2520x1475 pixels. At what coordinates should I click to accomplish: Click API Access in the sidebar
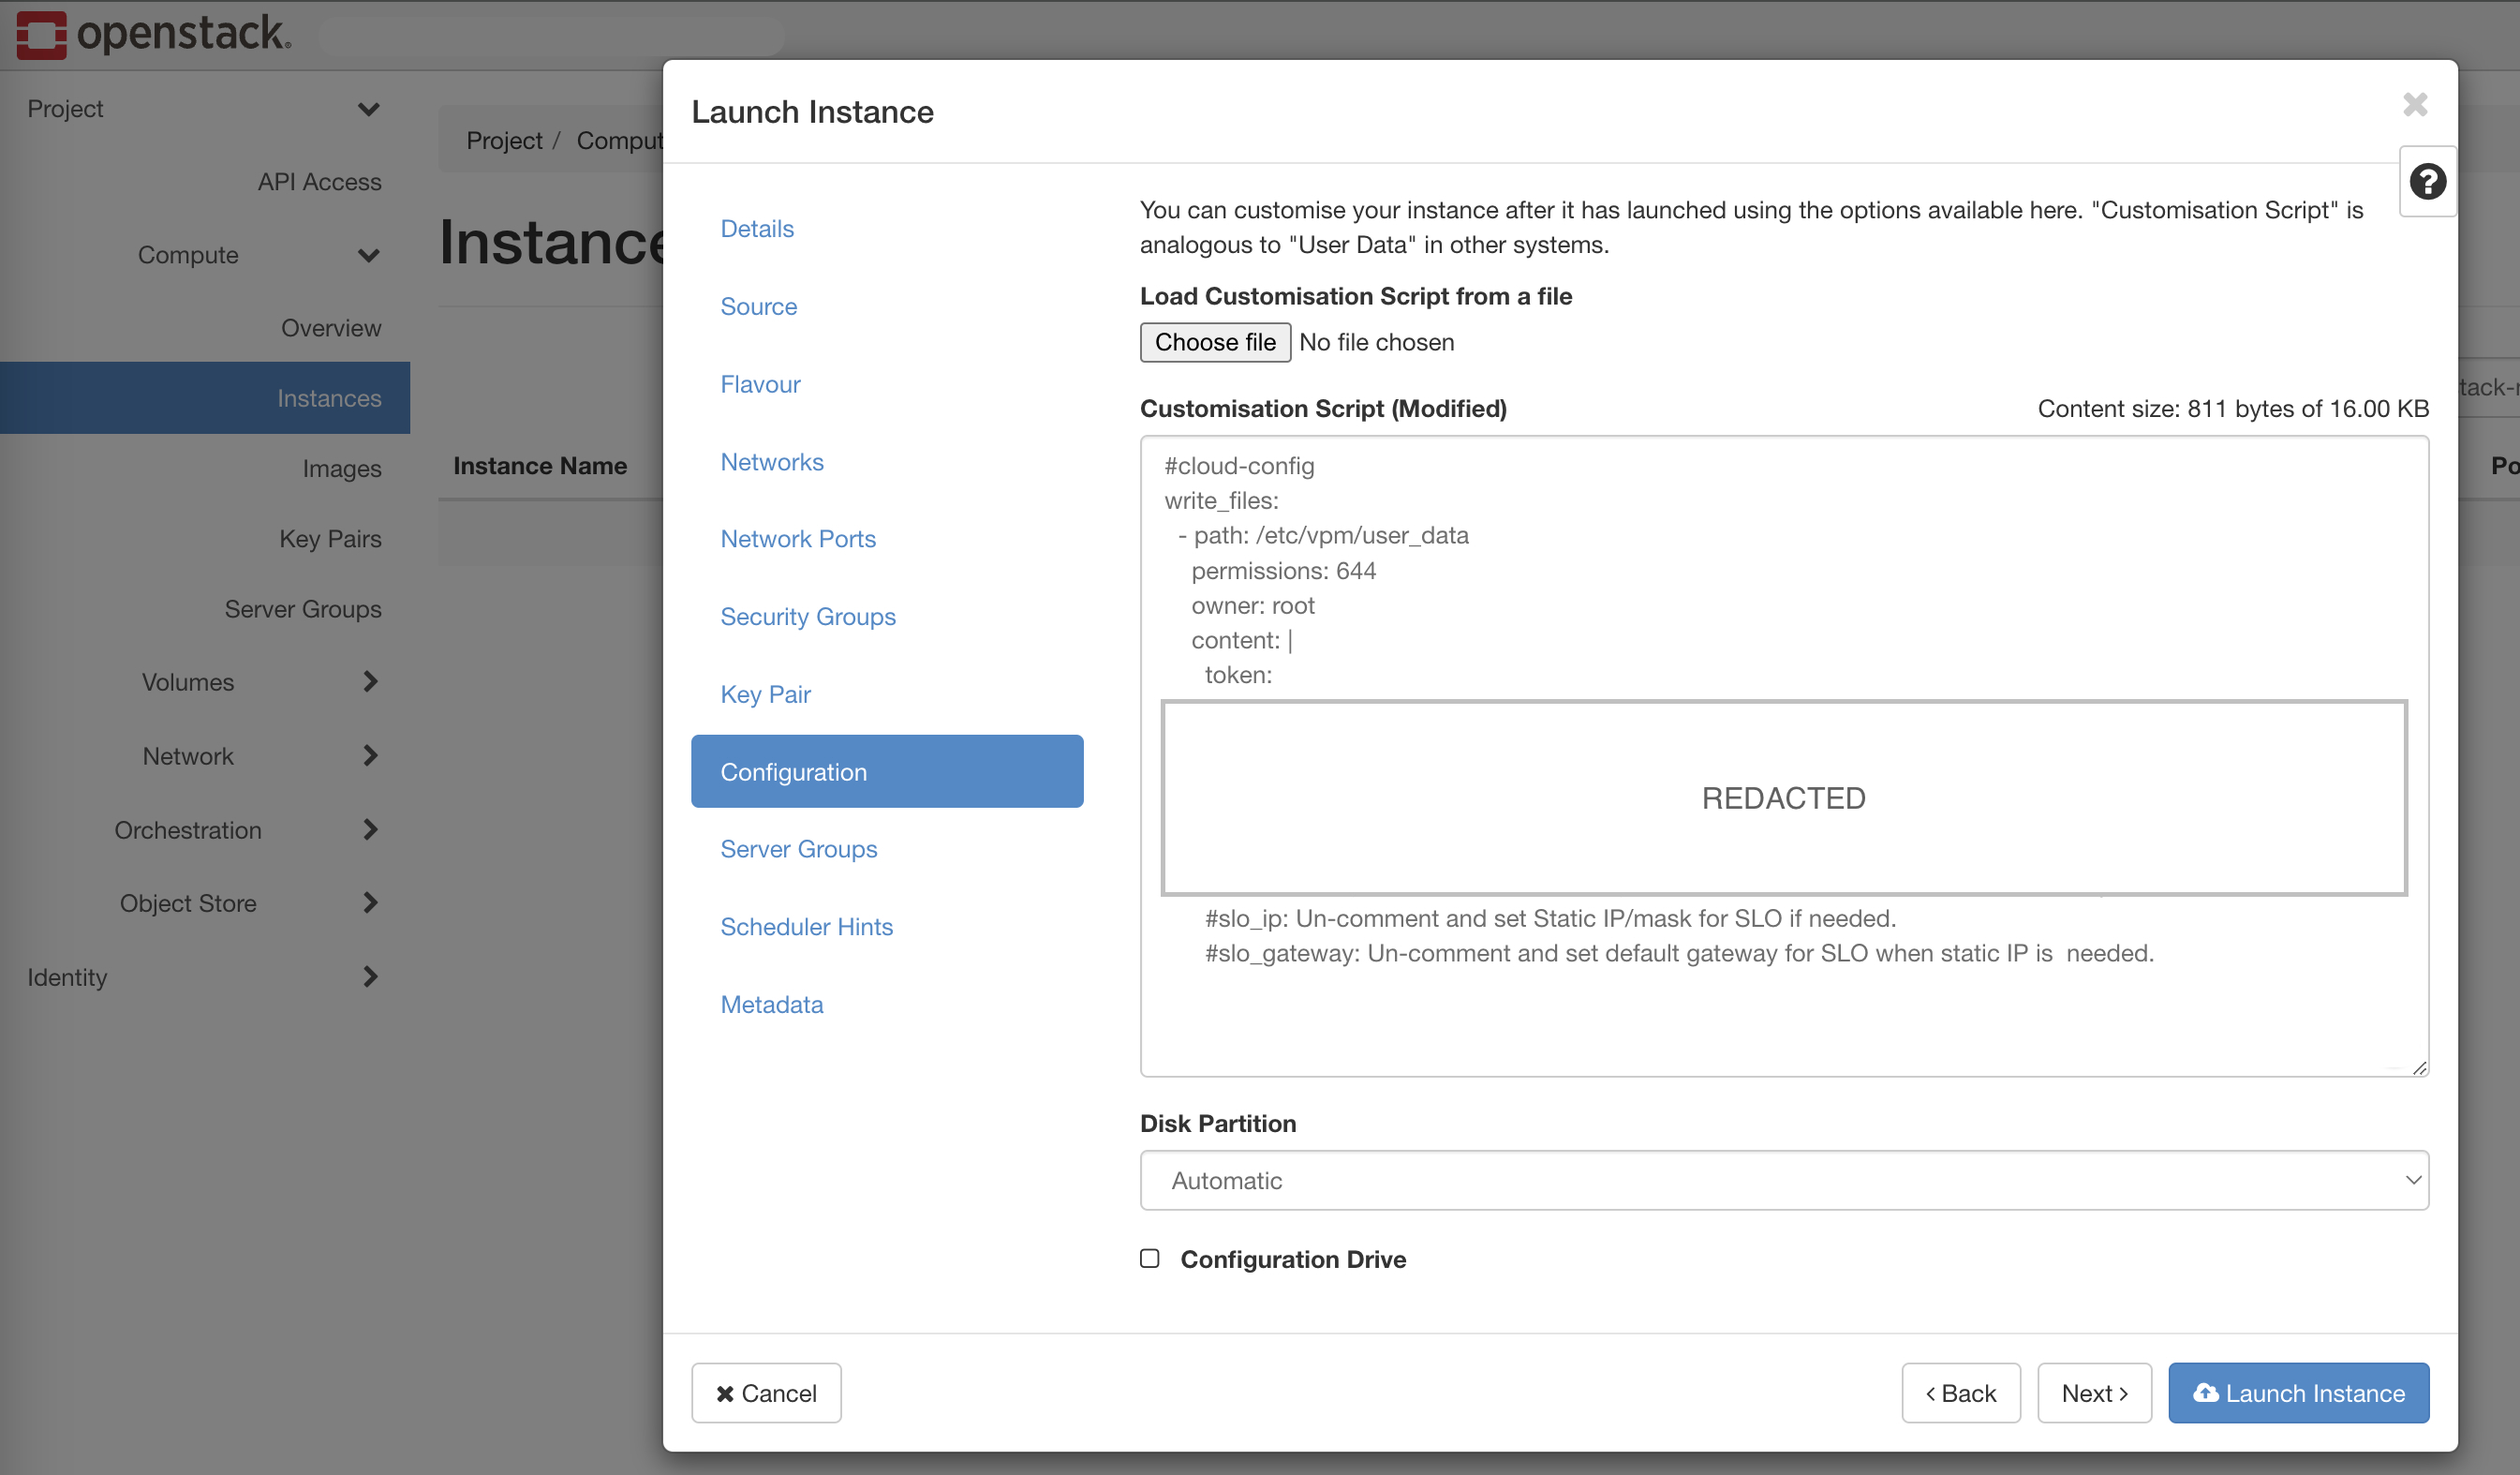319,181
